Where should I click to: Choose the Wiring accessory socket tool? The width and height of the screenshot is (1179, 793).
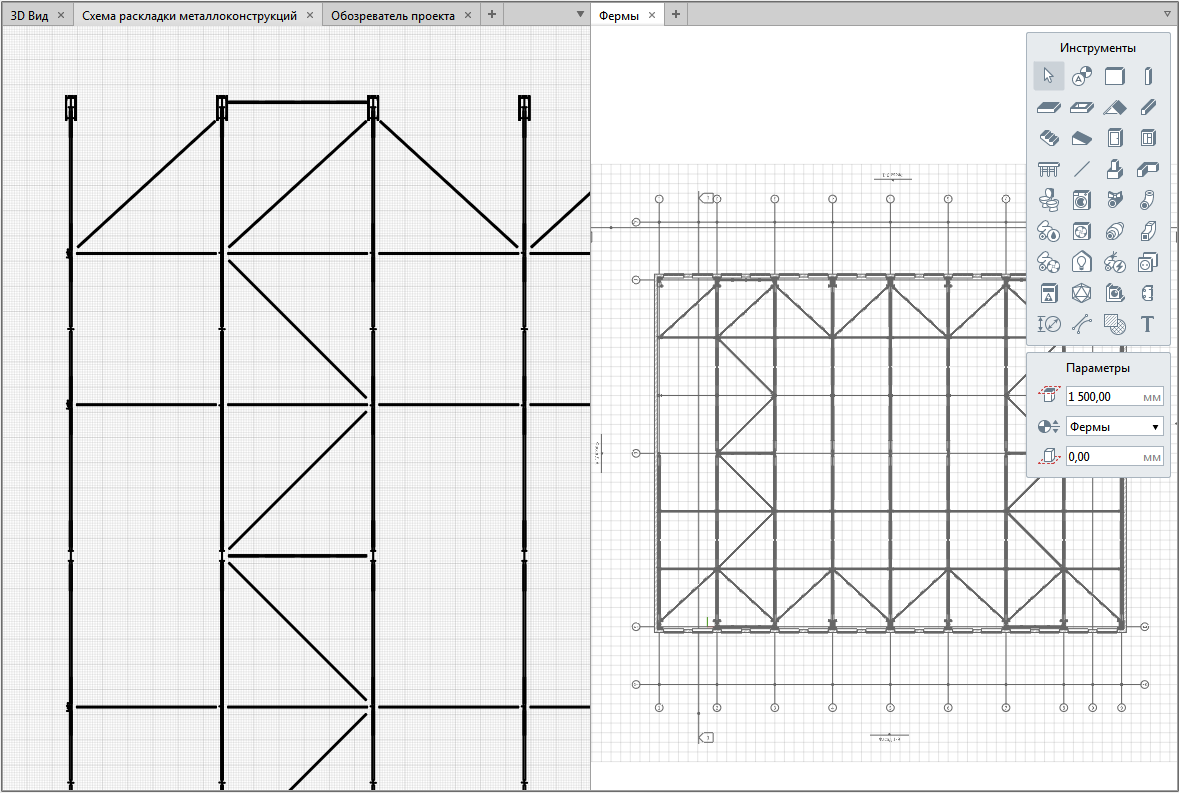(x=1147, y=262)
